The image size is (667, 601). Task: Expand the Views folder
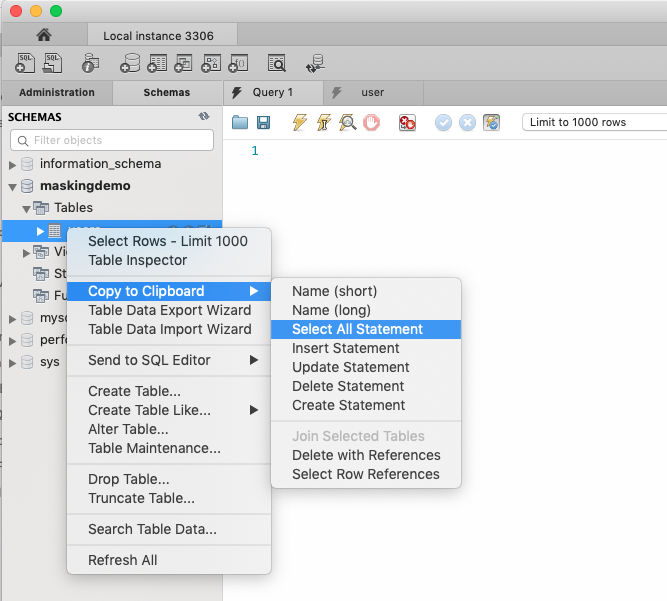(x=26, y=253)
